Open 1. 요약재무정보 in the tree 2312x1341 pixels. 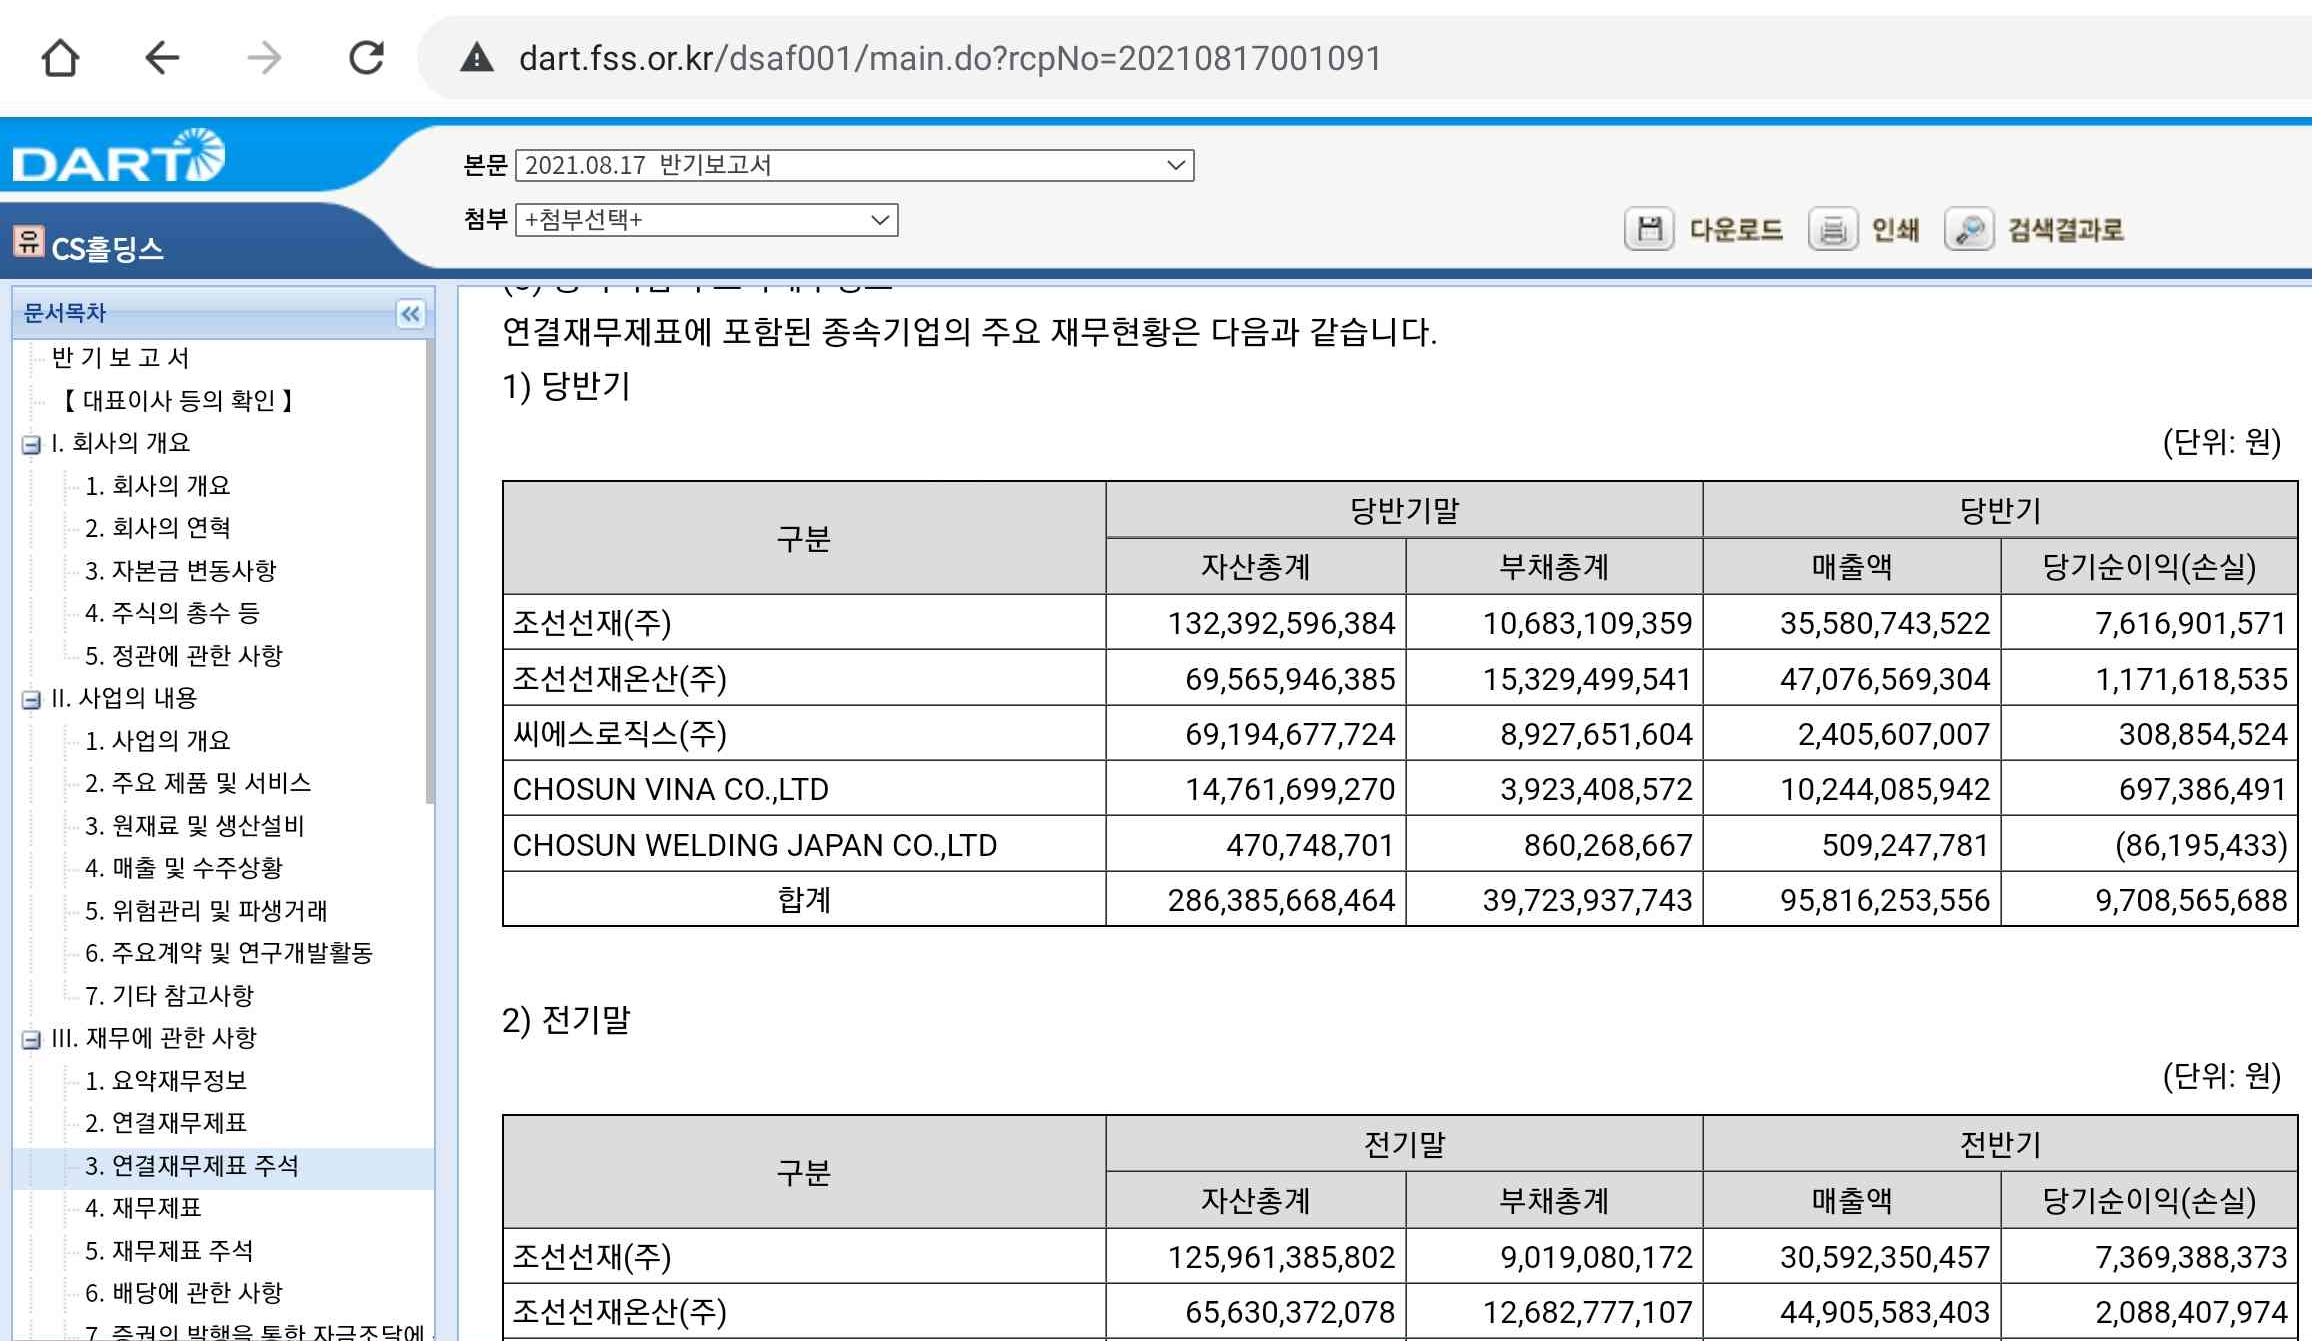(166, 1081)
